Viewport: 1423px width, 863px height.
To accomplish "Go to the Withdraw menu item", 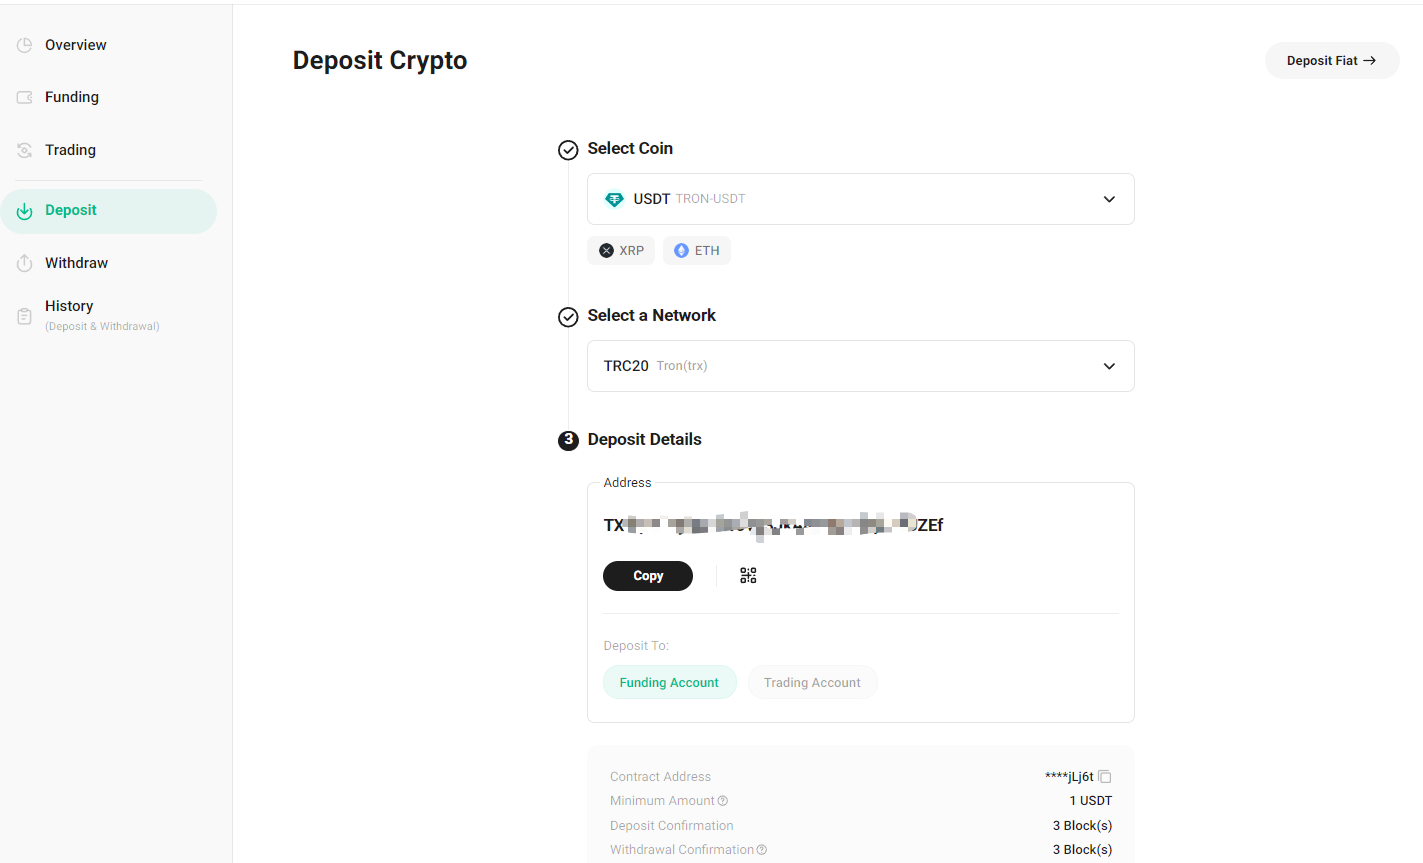I will point(75,262).
